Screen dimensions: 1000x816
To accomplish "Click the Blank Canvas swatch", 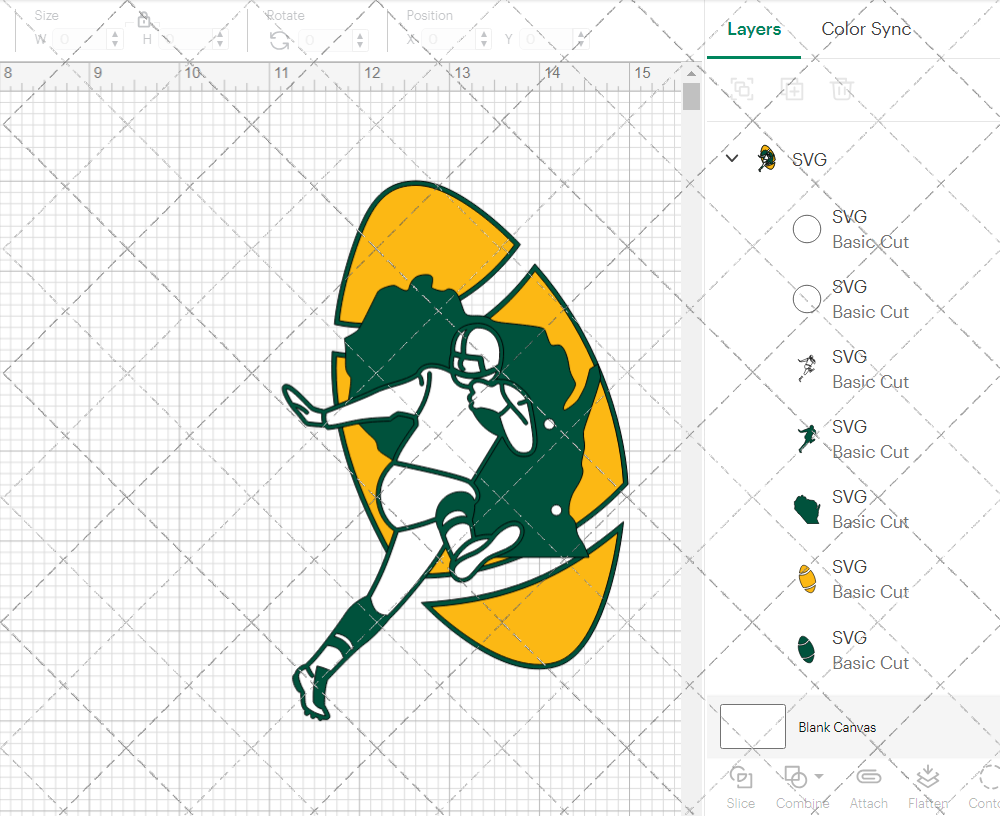I will [x=753, y=726].
